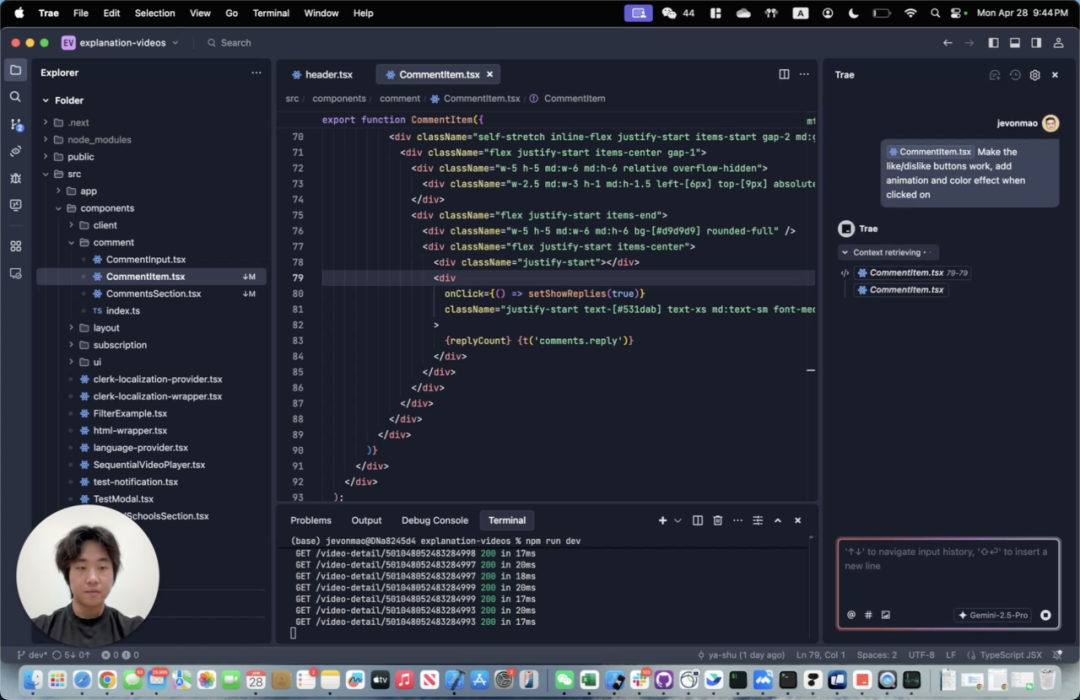Open CommentsSection.tsx from the file tree

[153, 294]
